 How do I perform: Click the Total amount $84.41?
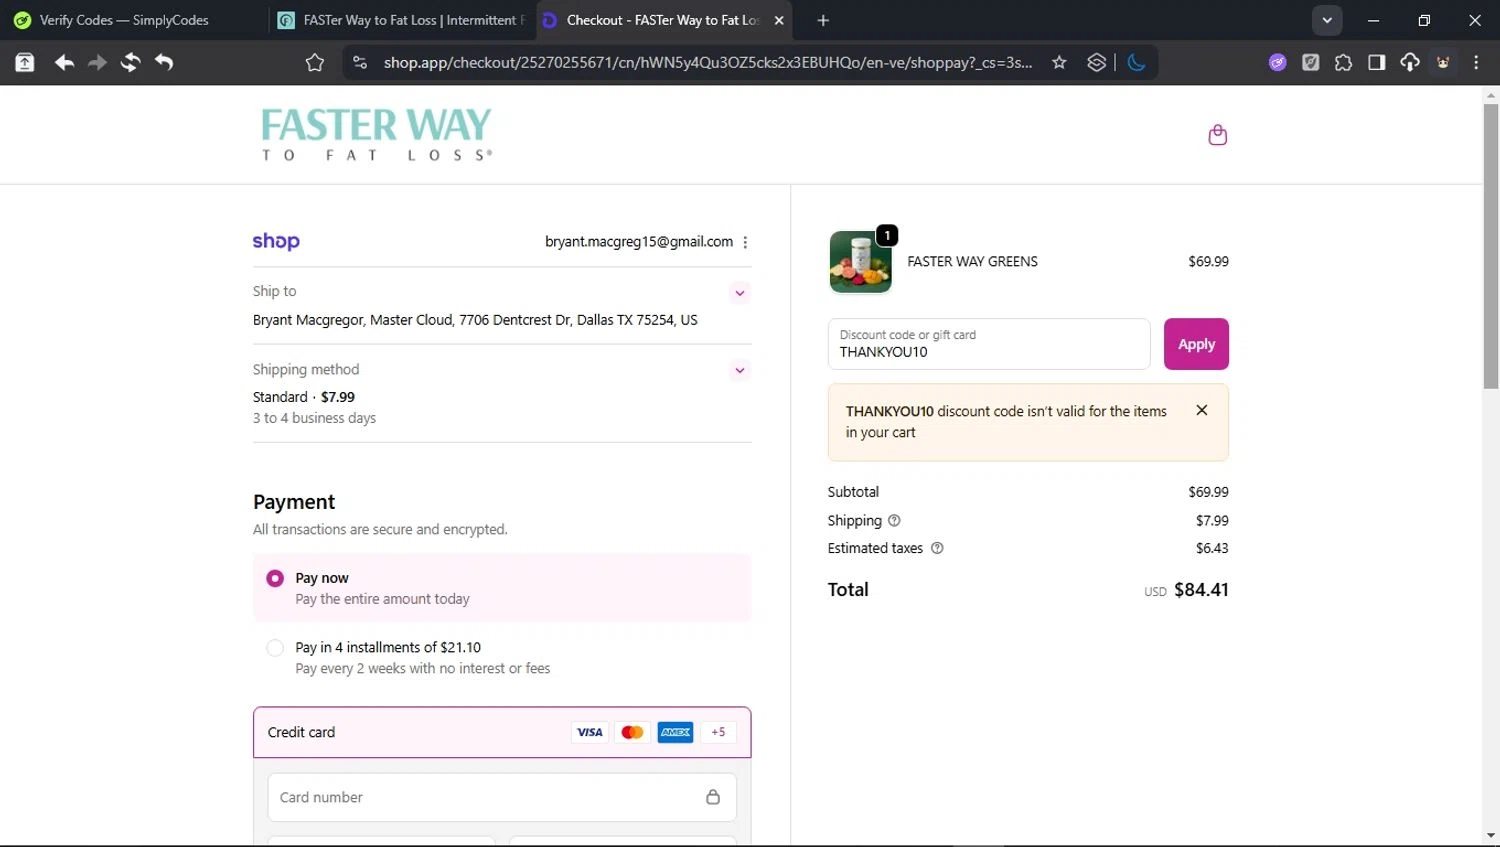(x=1201, y=590)
